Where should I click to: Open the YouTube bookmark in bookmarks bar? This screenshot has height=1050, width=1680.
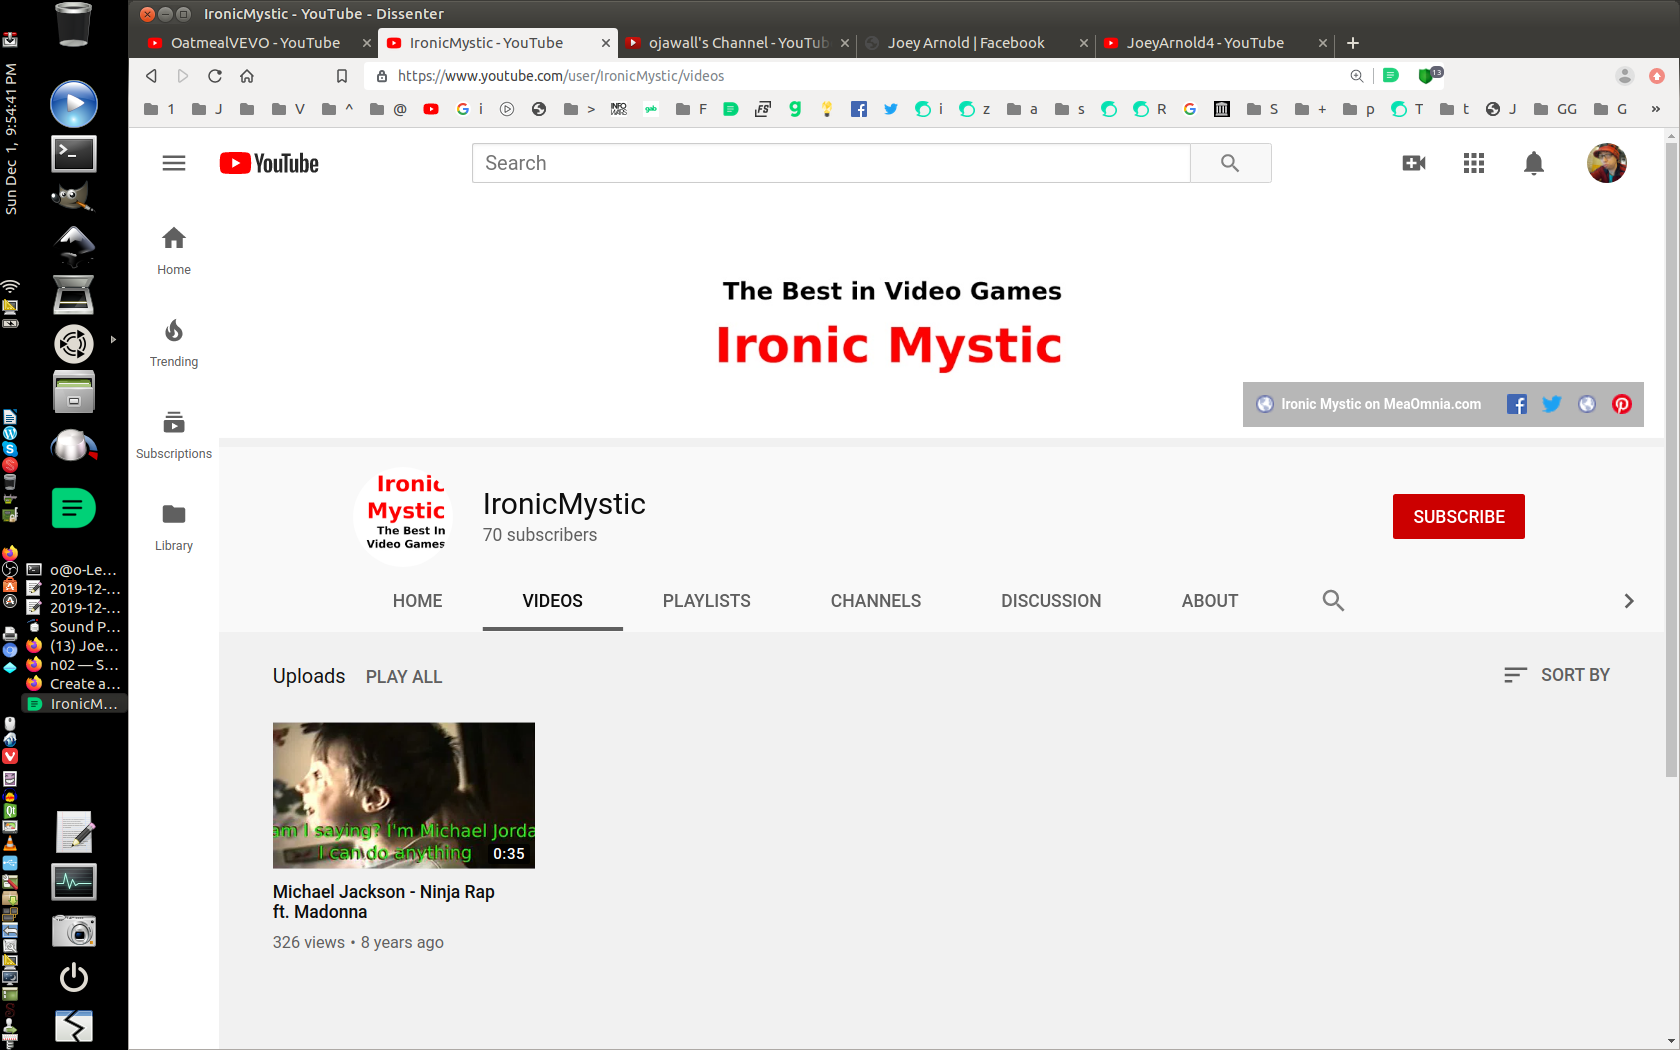[431, 109]
